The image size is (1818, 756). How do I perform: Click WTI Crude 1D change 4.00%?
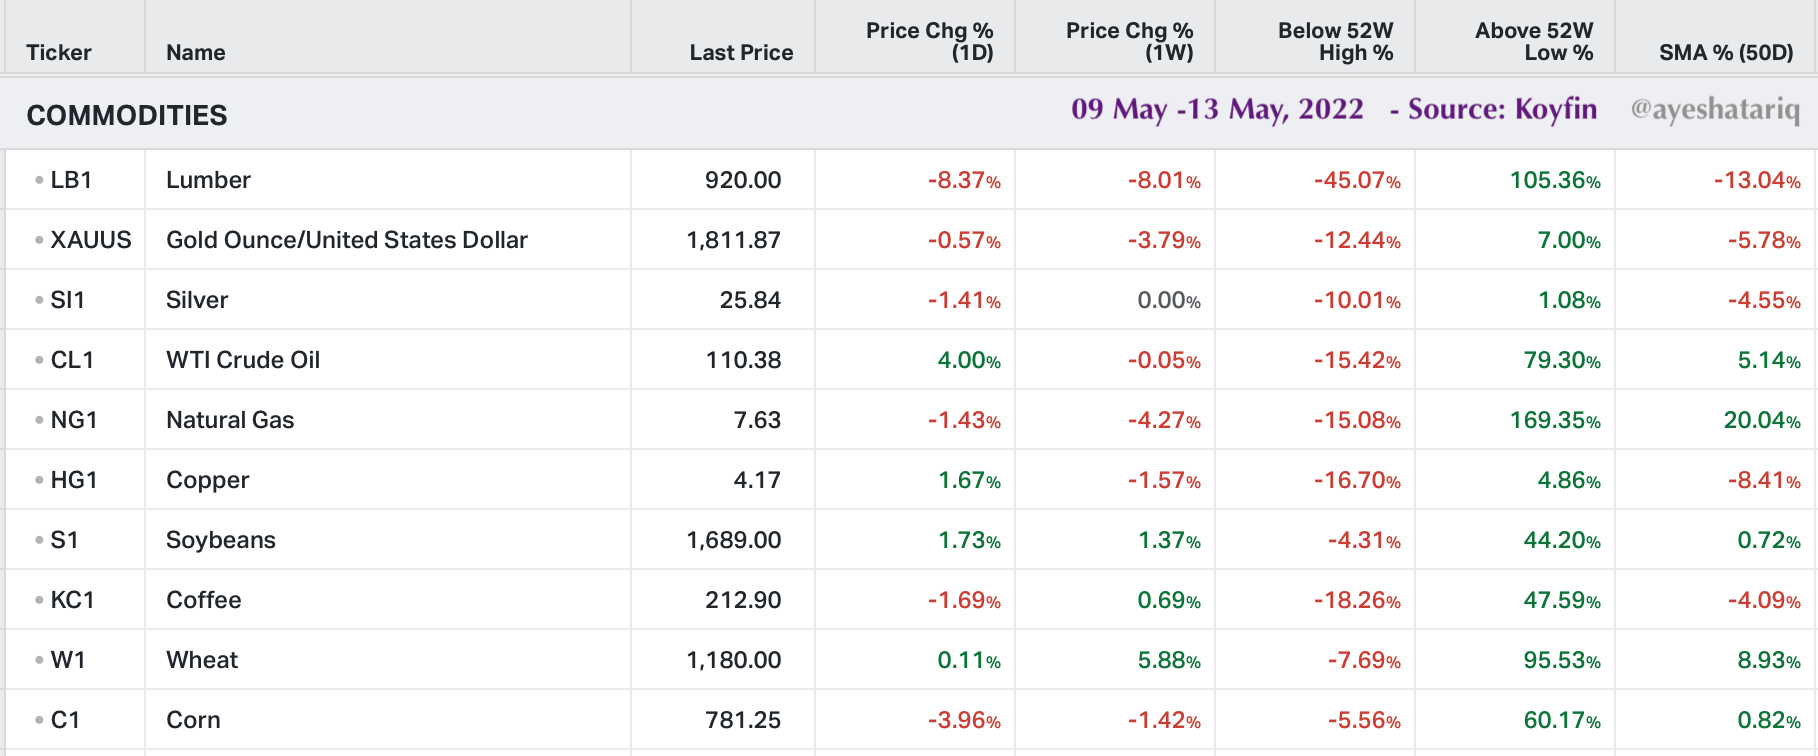969,360
